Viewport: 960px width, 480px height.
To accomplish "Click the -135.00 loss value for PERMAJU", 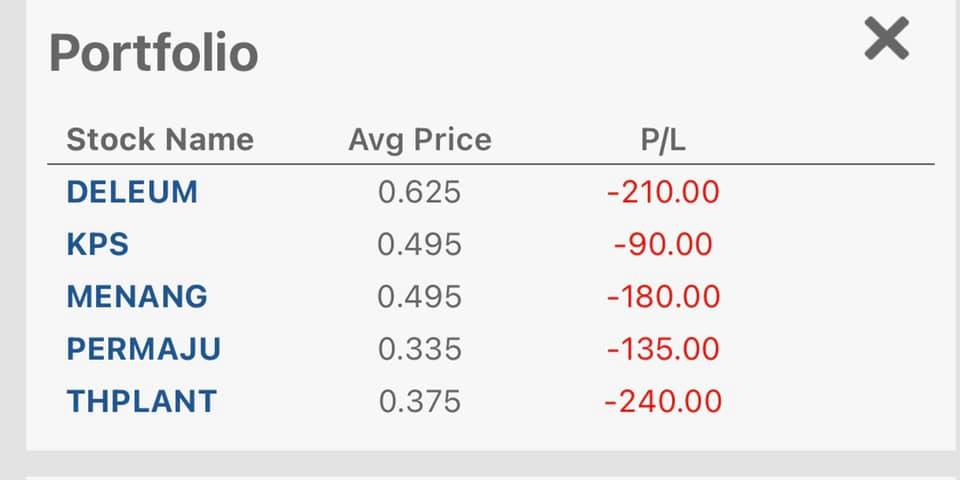I will coord(663,350).
